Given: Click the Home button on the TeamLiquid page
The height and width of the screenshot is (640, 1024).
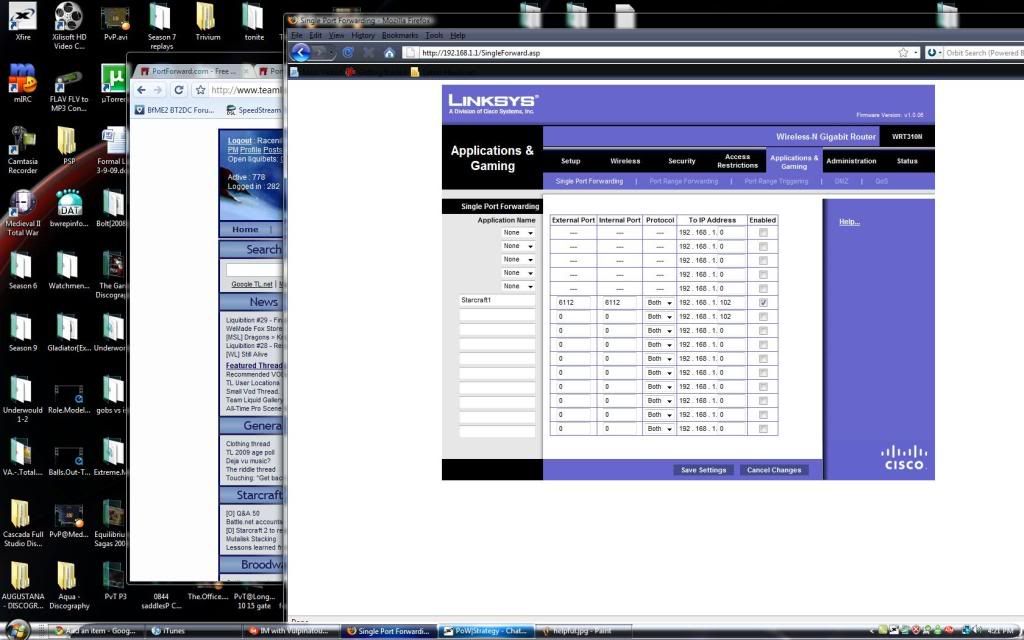Looking at the screenshot, I should tap(245, 229).
